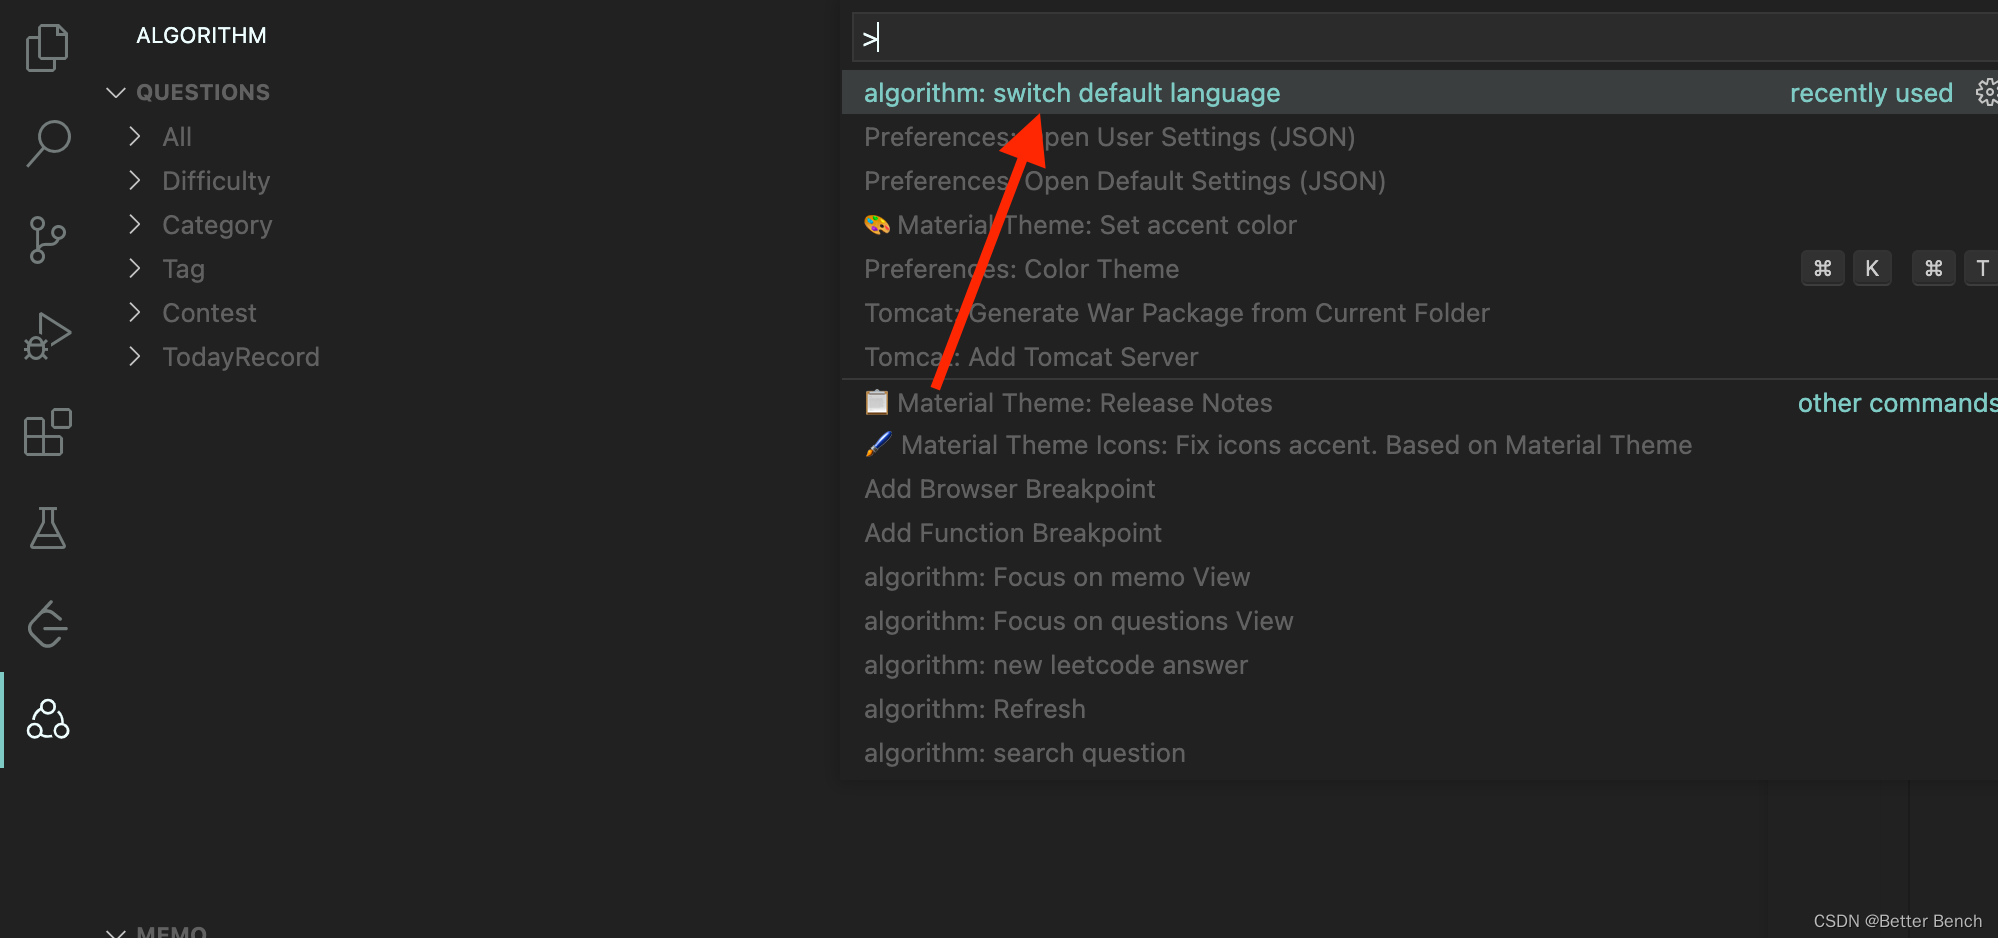Open the Run and Debug view
Screen dimensions: 1998x938
[x=47, y=336]
